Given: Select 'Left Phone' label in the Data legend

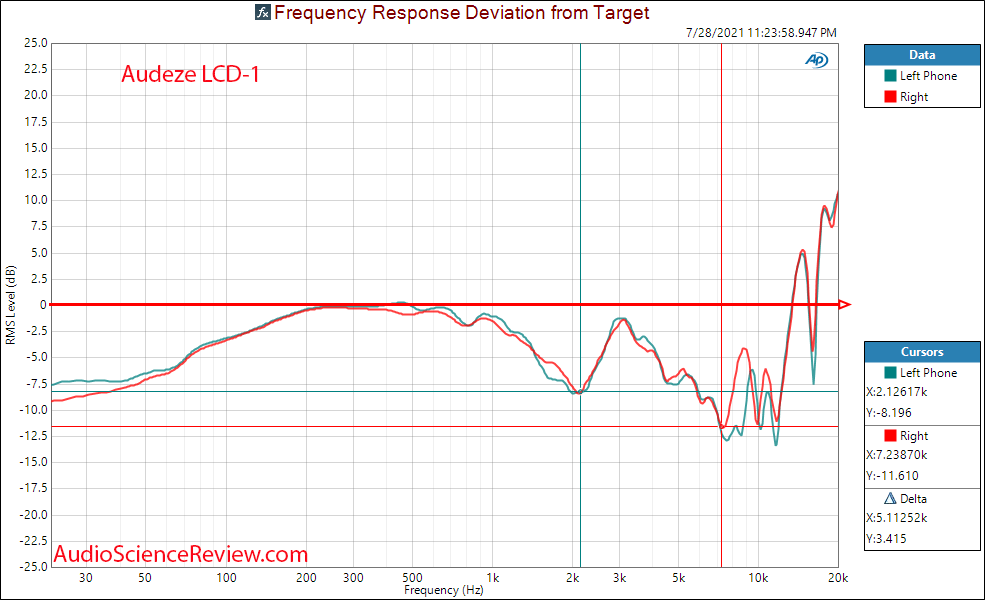Looking at the screenshot, I should coord(928,75).
